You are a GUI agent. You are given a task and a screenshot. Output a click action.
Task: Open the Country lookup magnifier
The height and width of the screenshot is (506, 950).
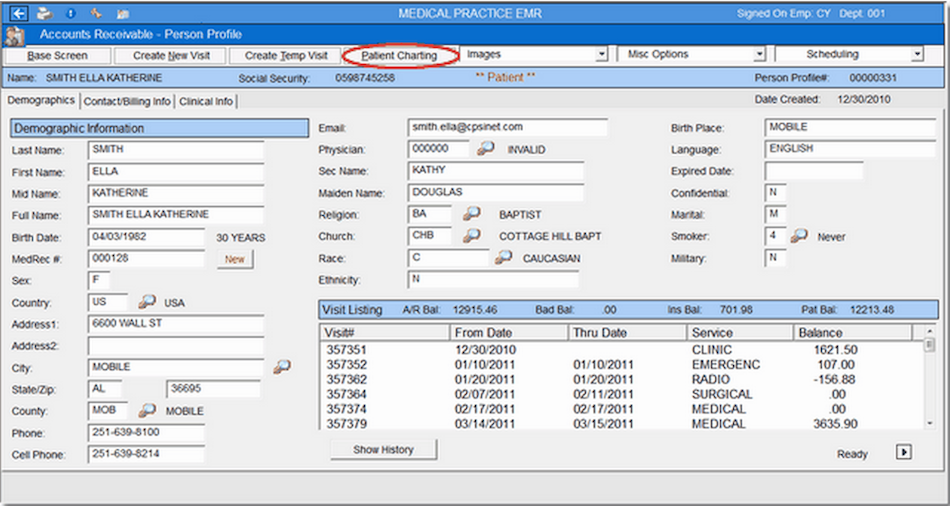[x=147, y=302]
